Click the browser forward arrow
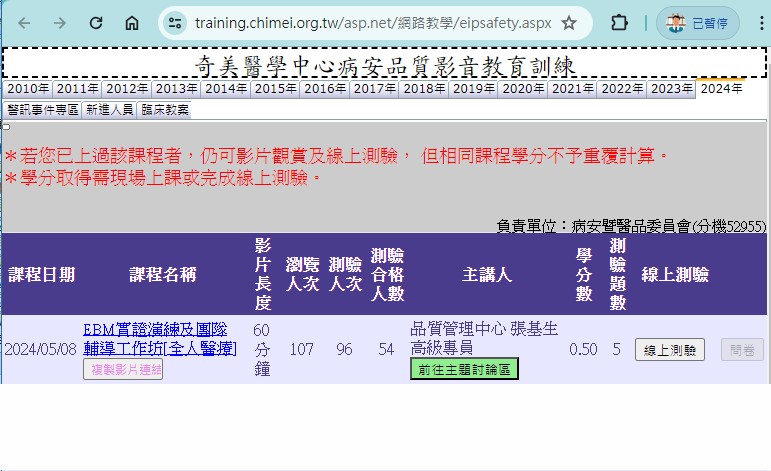Screen dimensions: 771x471 [x=60, y=23]
